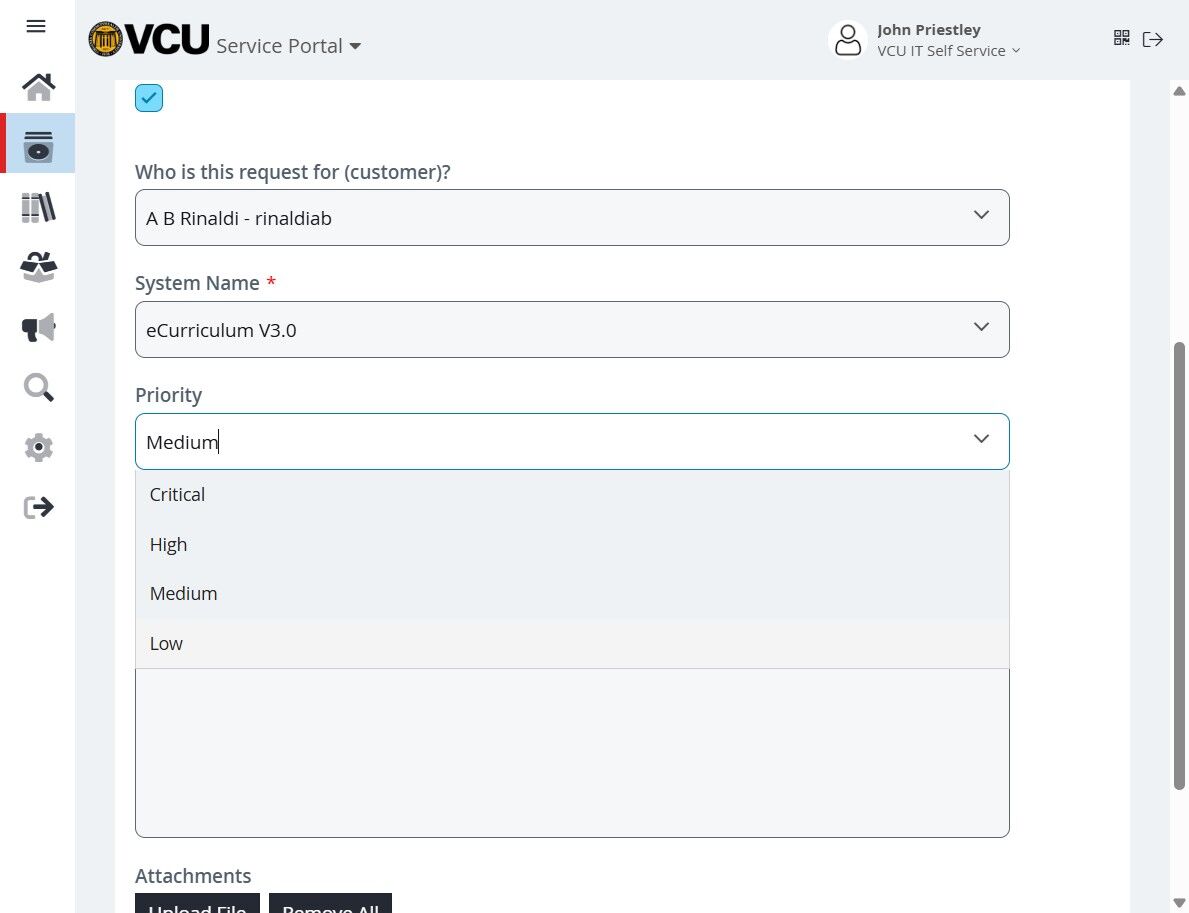
Task: Click the page vertical scrollbar thumb
Action: [1179, 565]
